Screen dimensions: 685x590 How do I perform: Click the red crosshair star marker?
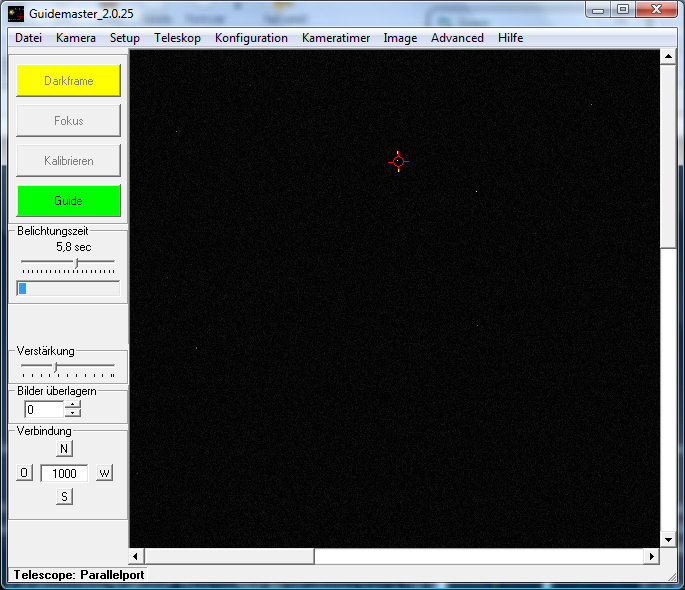398,161
